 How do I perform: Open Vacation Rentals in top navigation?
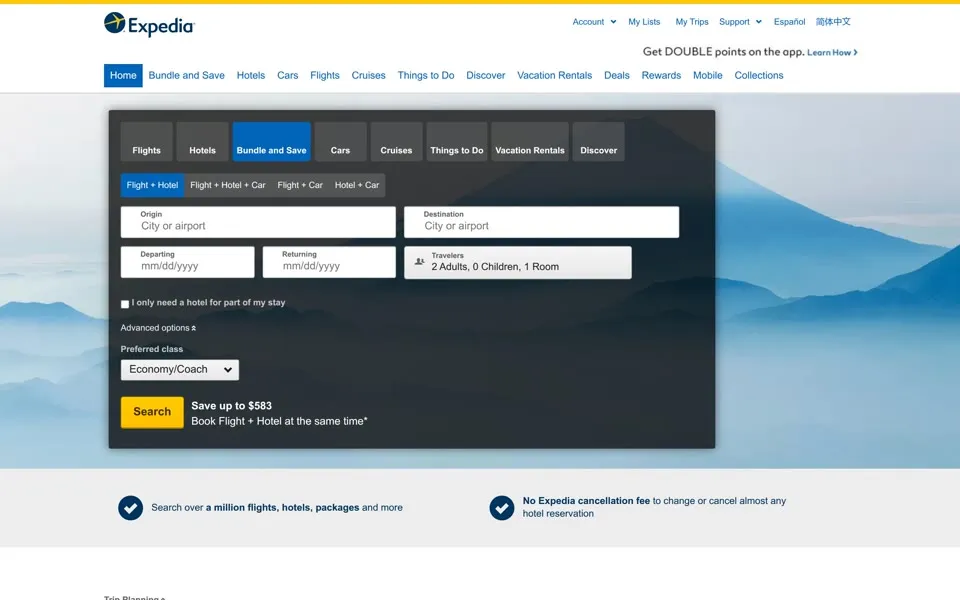[555, 75]
